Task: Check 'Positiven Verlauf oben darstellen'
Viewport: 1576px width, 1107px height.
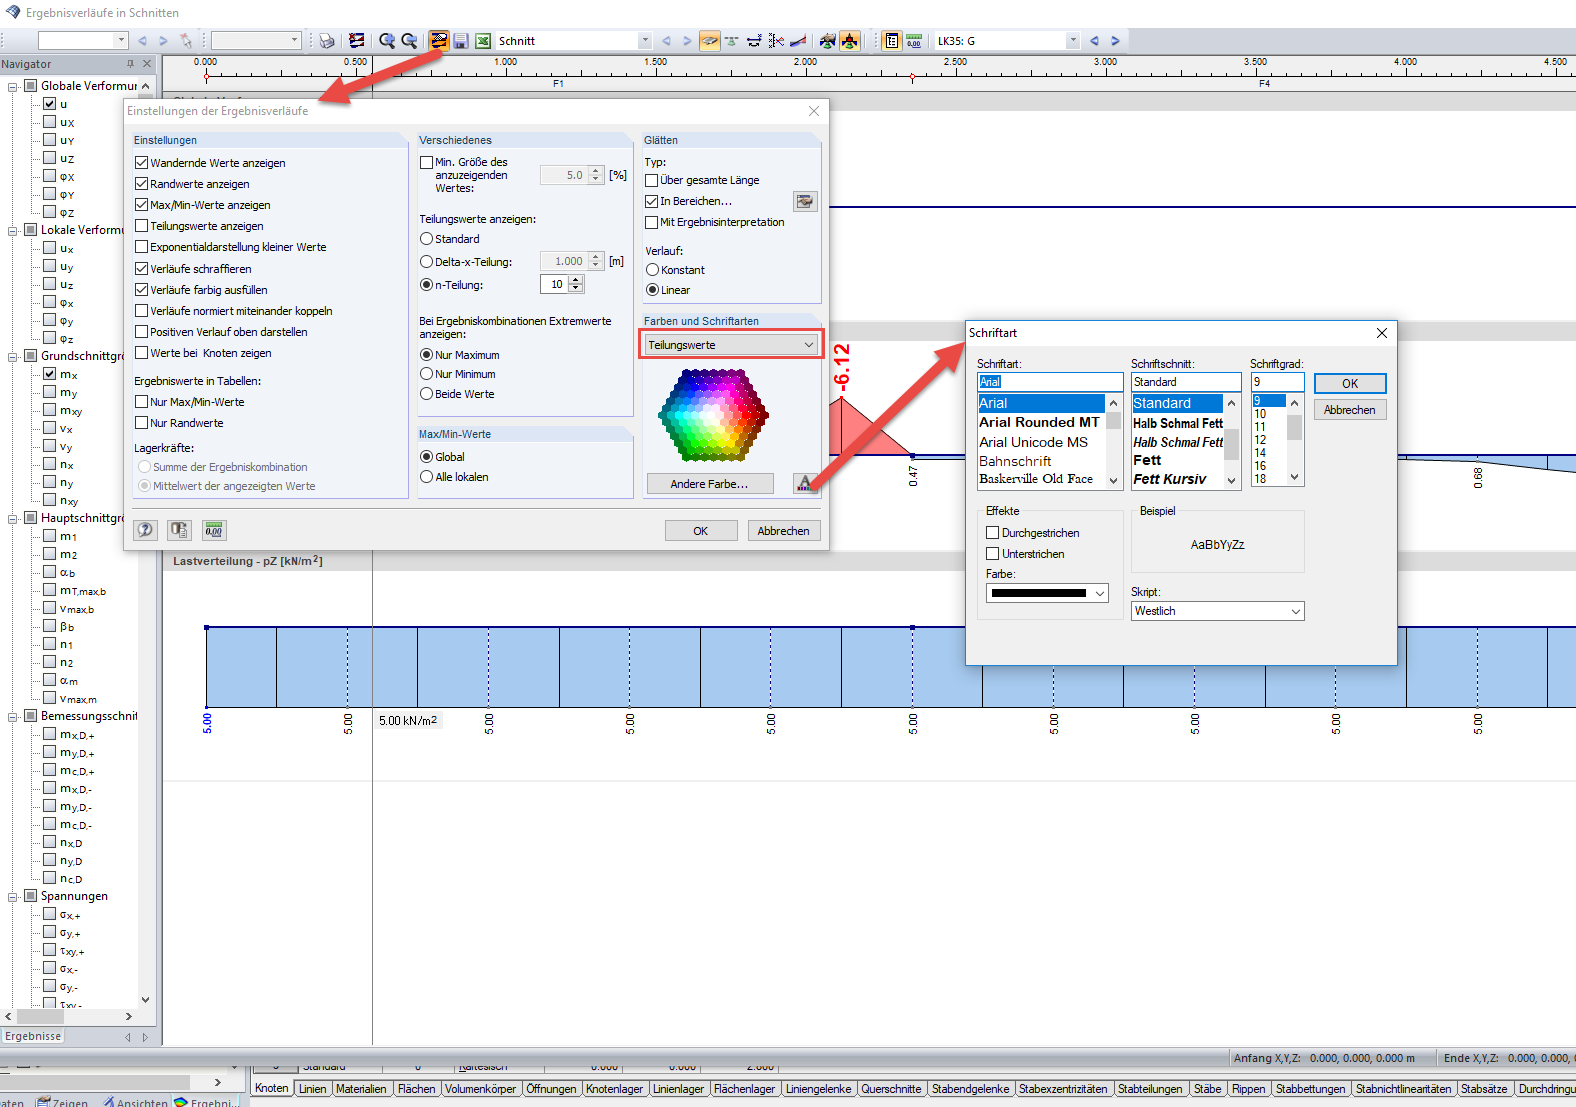Action: [142, 332]
